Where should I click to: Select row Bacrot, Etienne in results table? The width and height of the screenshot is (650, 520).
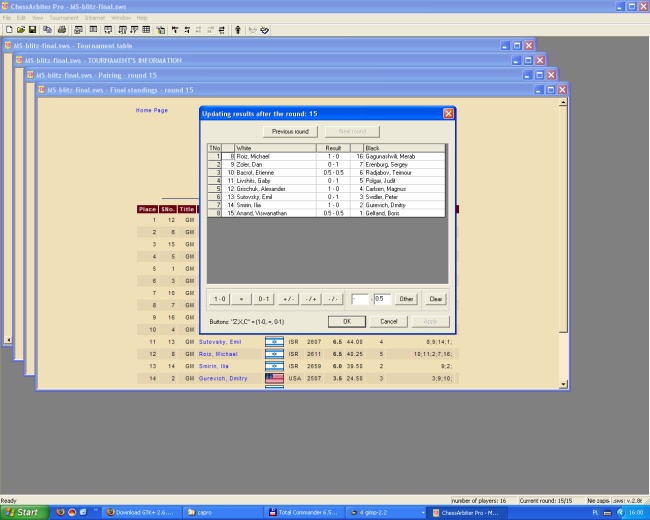[x=326, y=173]
